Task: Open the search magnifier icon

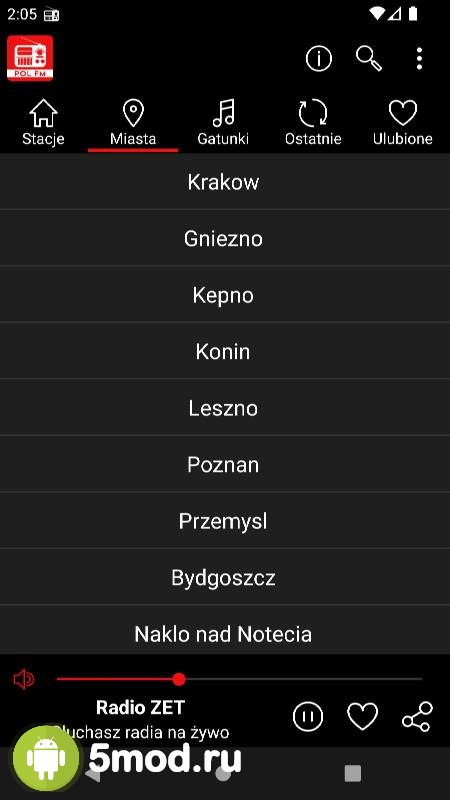Action: 369,58
